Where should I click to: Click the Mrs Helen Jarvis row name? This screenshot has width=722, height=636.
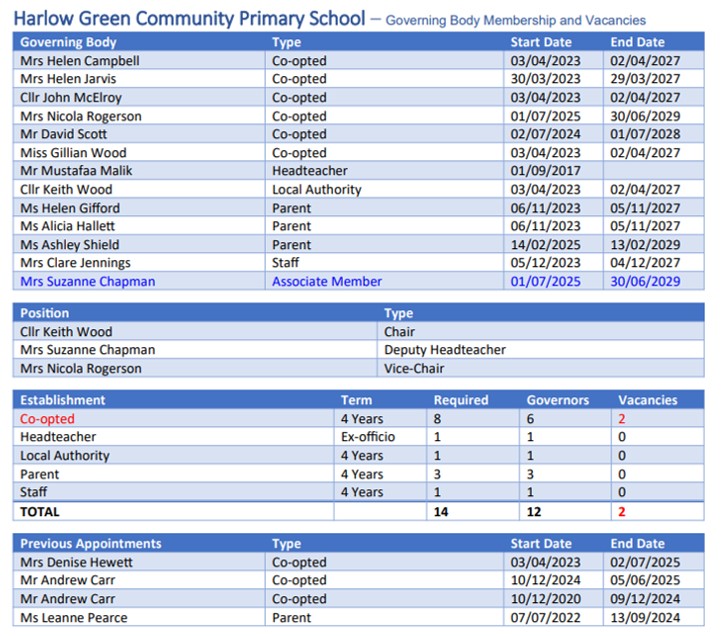[68, 79]
